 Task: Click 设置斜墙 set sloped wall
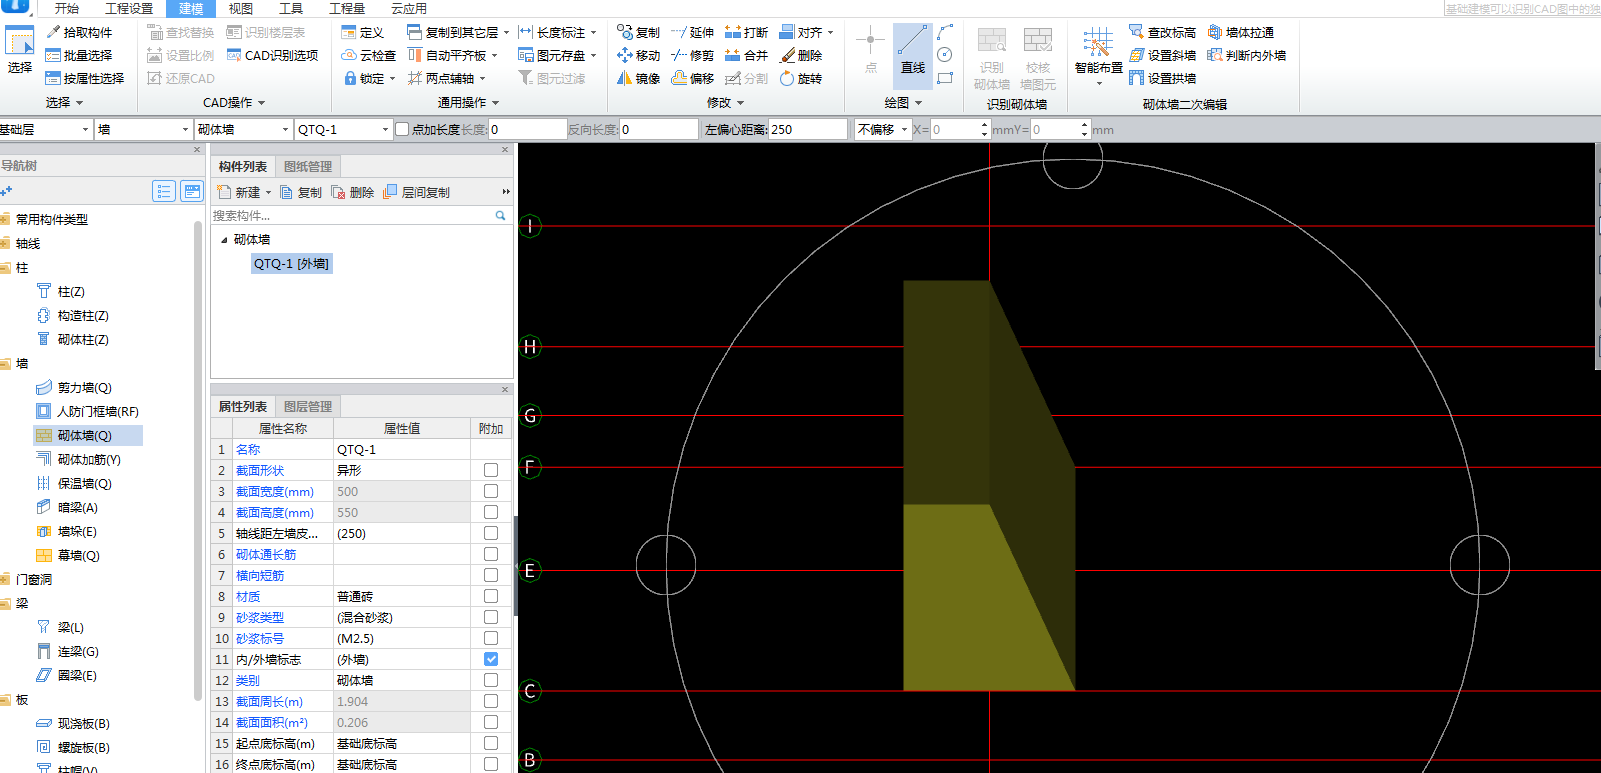click(1162, 55)
